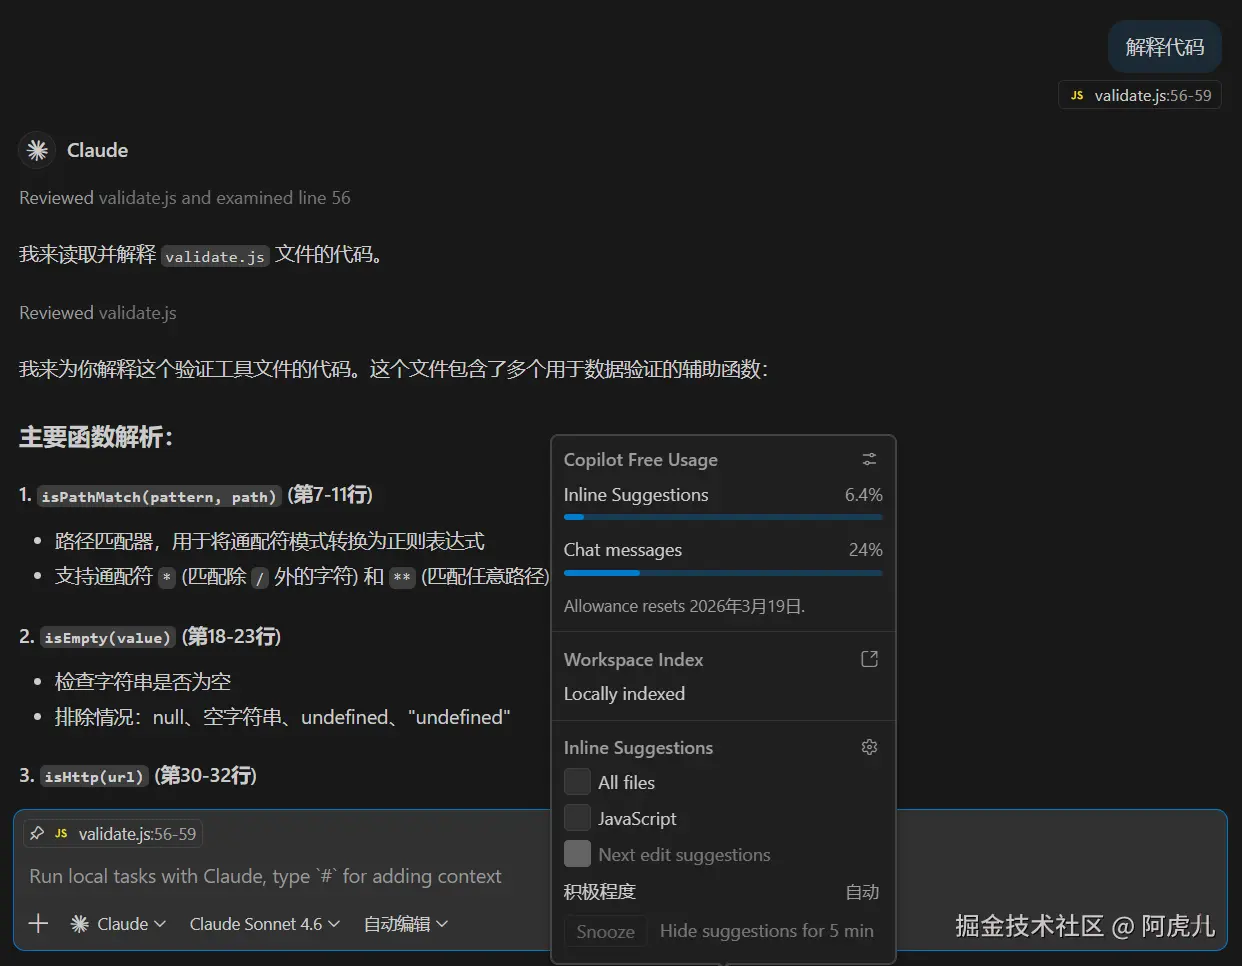
Task: Click Locally indexed status text
Action: point(624,694)
